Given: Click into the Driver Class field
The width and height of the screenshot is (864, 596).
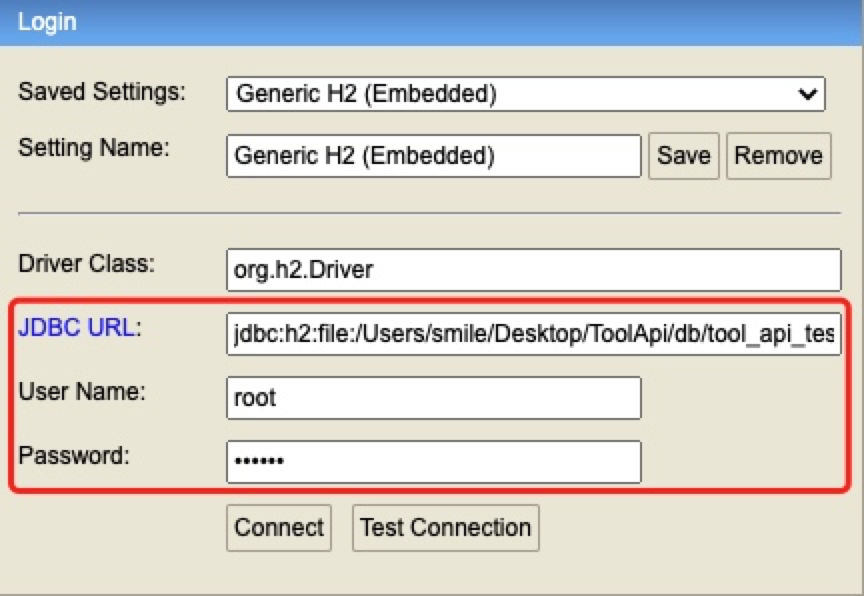Looking at the screenshot, I should pyautogui.click(x=534, y=270).
